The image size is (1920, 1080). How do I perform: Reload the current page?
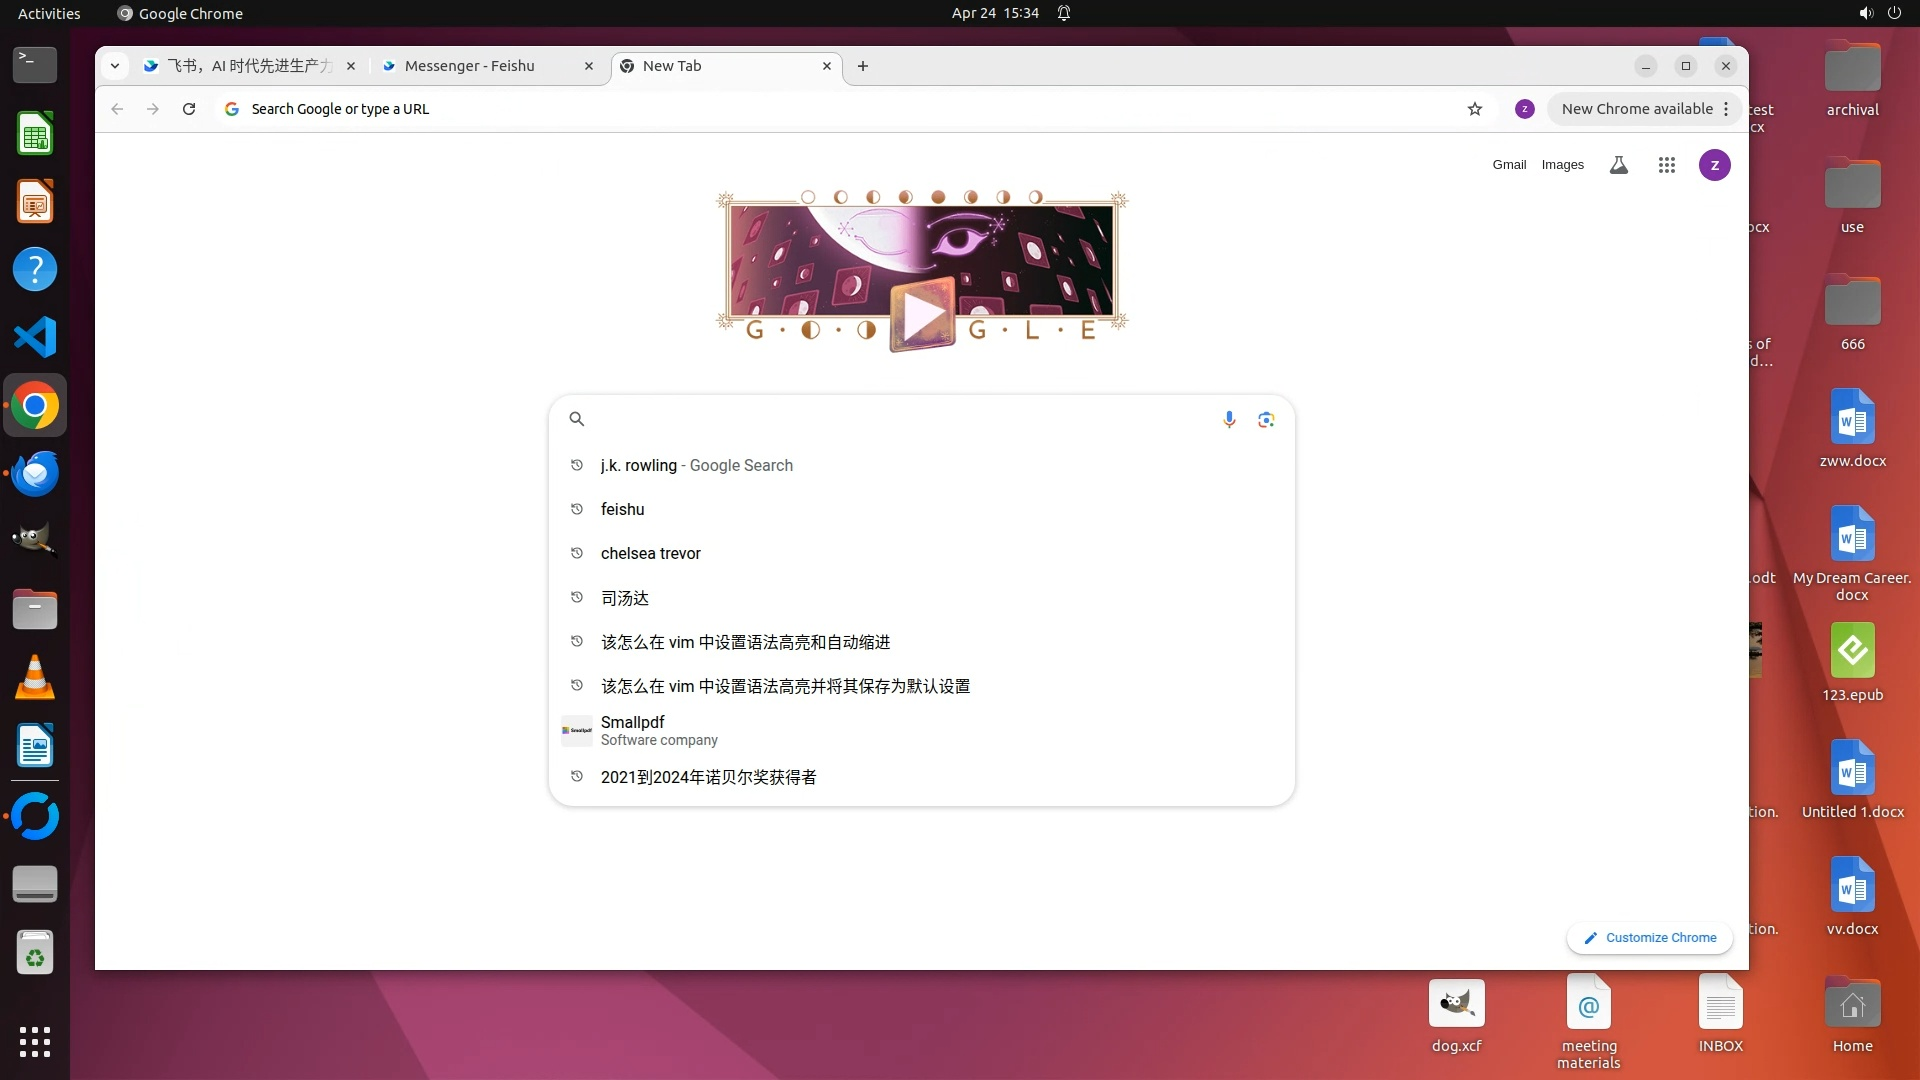[x=189, y=109]
